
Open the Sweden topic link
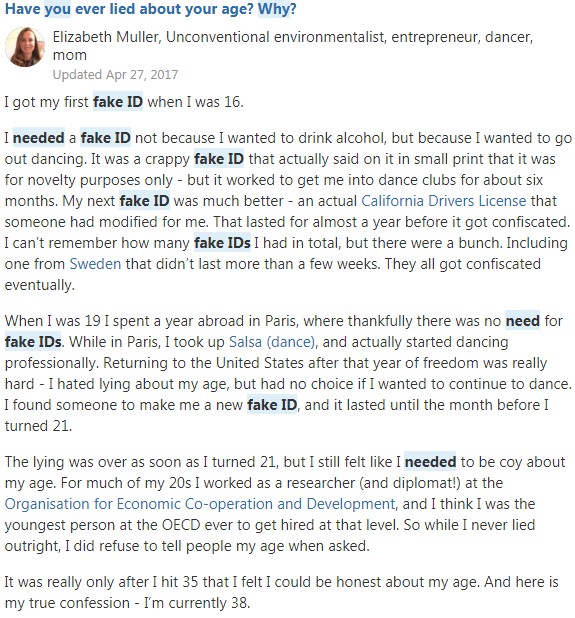pos(95,264)
